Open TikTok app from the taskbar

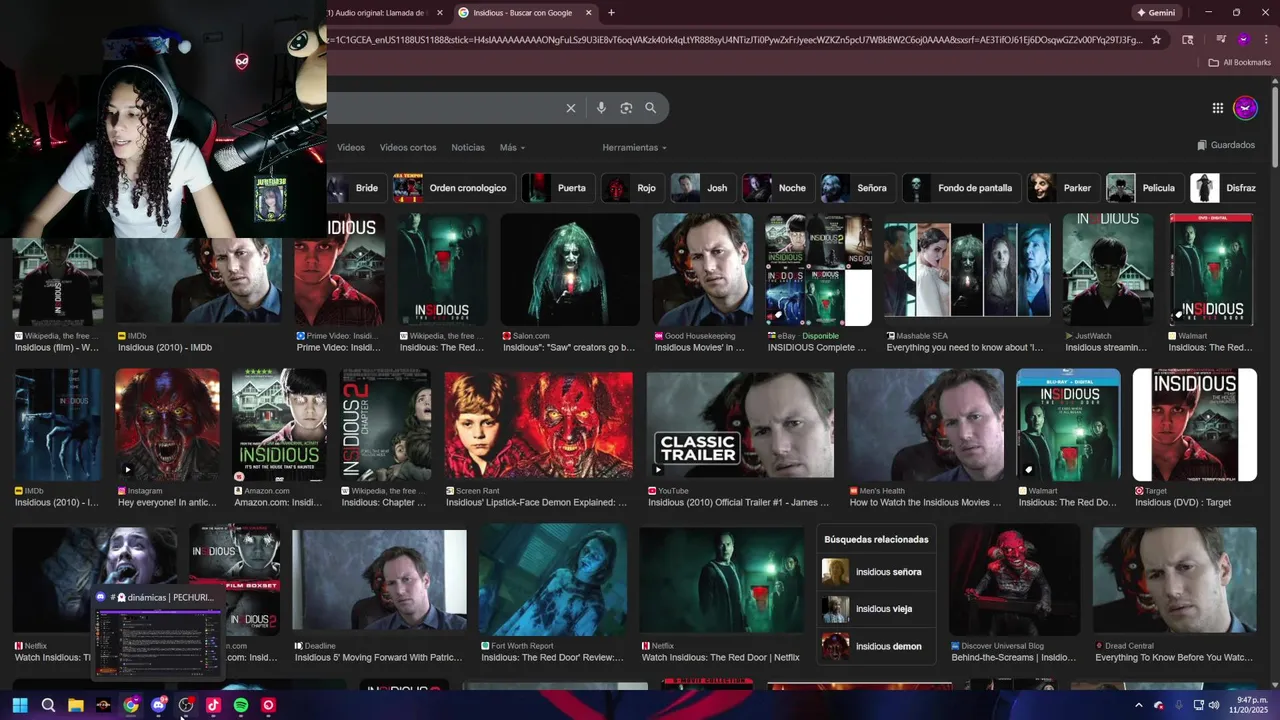pos(213,705)
